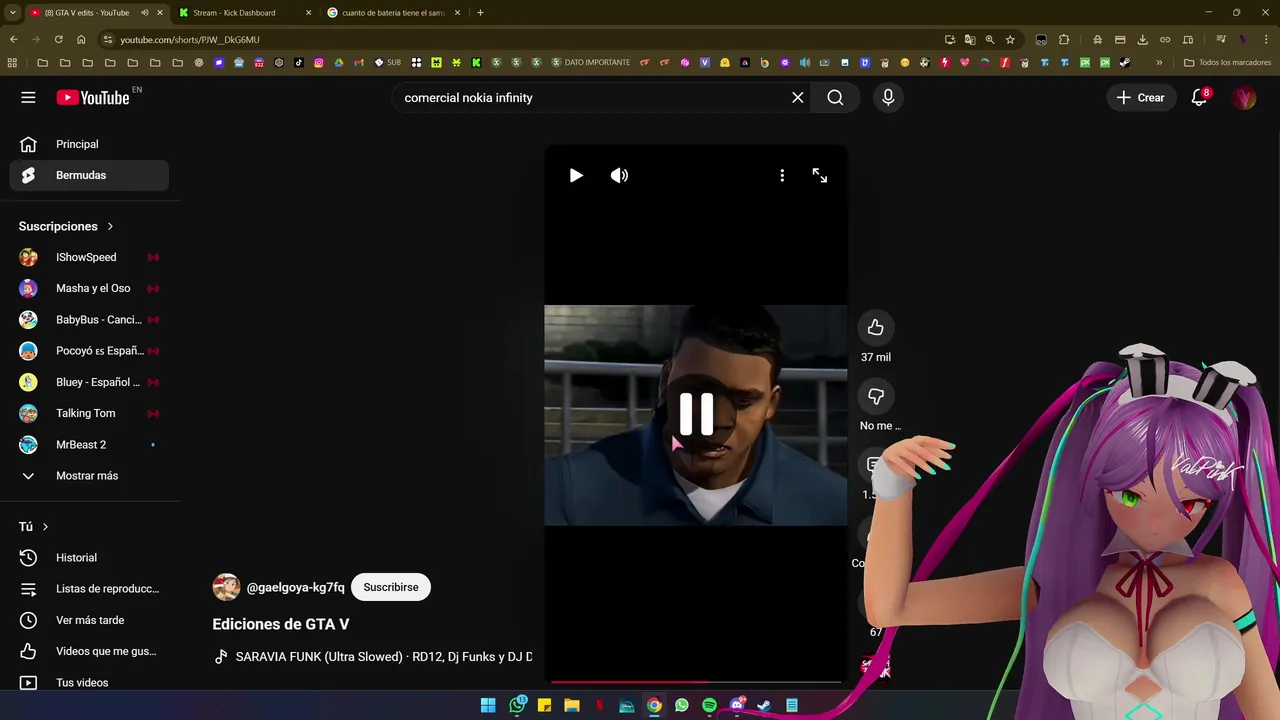
Task: Clear the search text with the X
Action: coord(798,97)
